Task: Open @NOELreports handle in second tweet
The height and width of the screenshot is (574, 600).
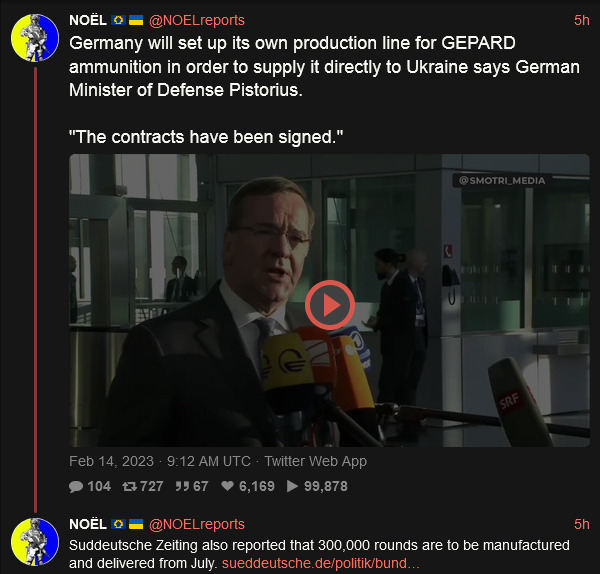Action: tap(197, 524)
